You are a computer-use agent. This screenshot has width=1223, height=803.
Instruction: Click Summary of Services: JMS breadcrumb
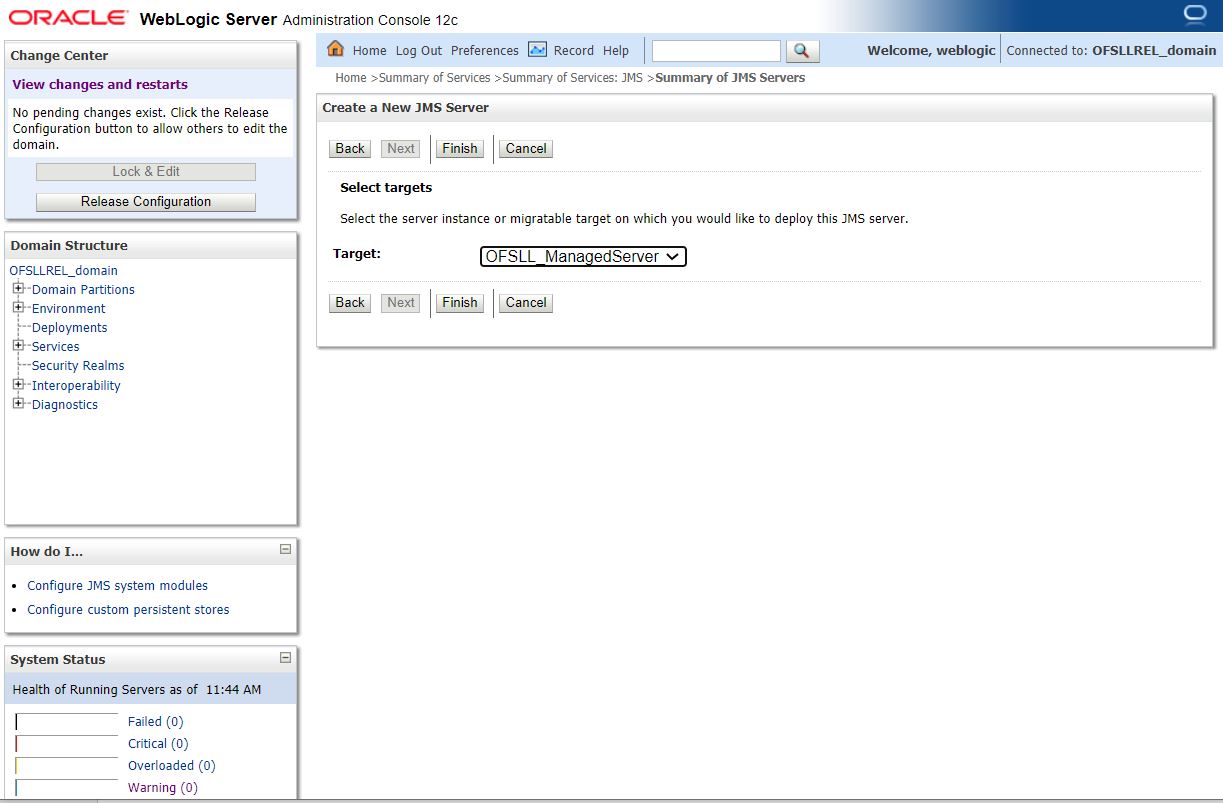[x=573, y=77]
